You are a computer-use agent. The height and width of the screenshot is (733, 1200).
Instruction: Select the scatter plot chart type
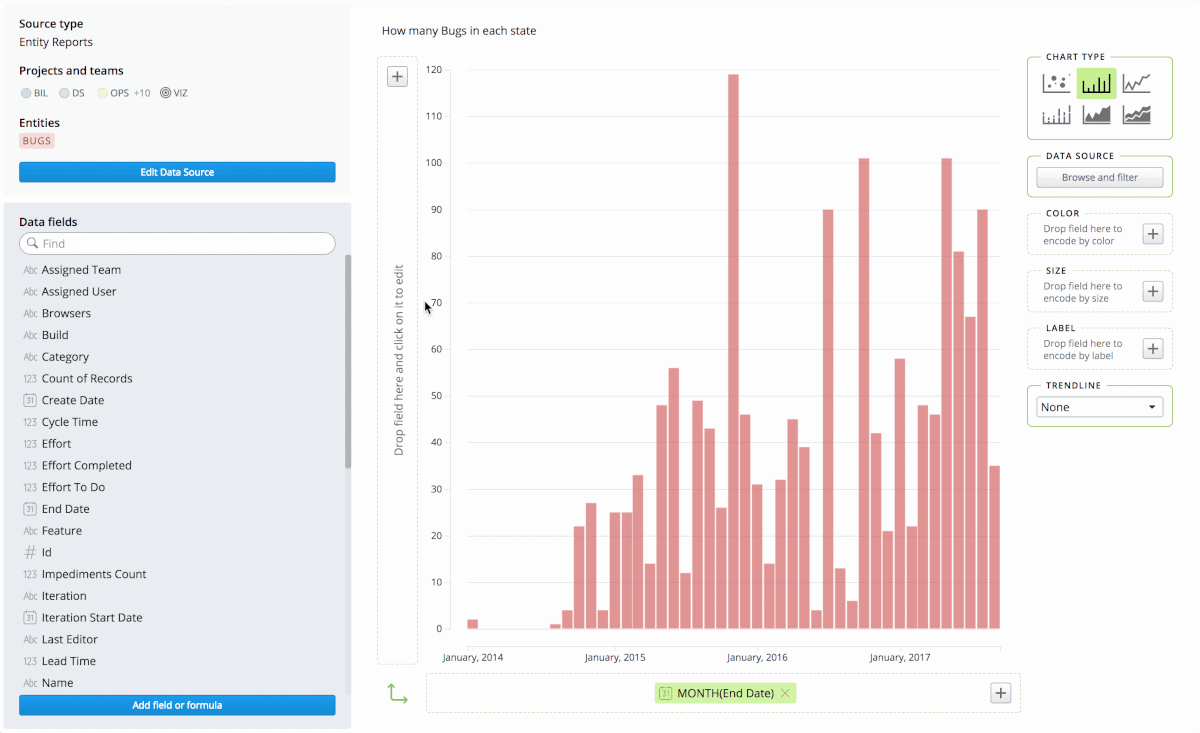(1056, 83)
